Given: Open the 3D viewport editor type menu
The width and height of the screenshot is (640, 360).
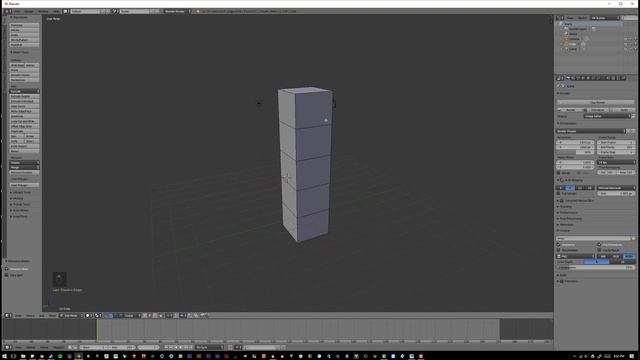Looking at the screenshot, I should (8, 316).
